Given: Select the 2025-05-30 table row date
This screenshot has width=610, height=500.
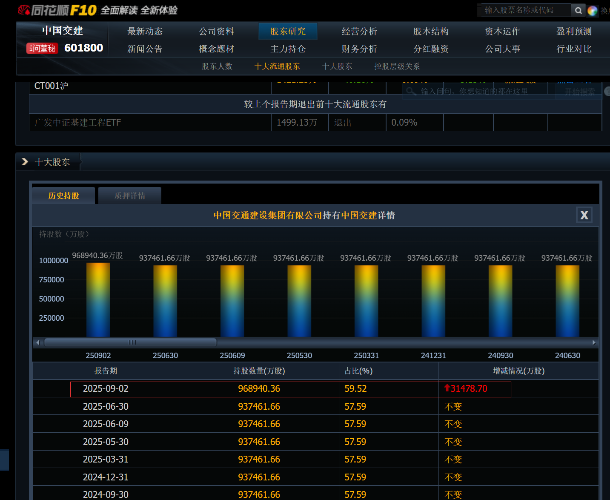Looking at the screenshot, I should tap(105, 442).
